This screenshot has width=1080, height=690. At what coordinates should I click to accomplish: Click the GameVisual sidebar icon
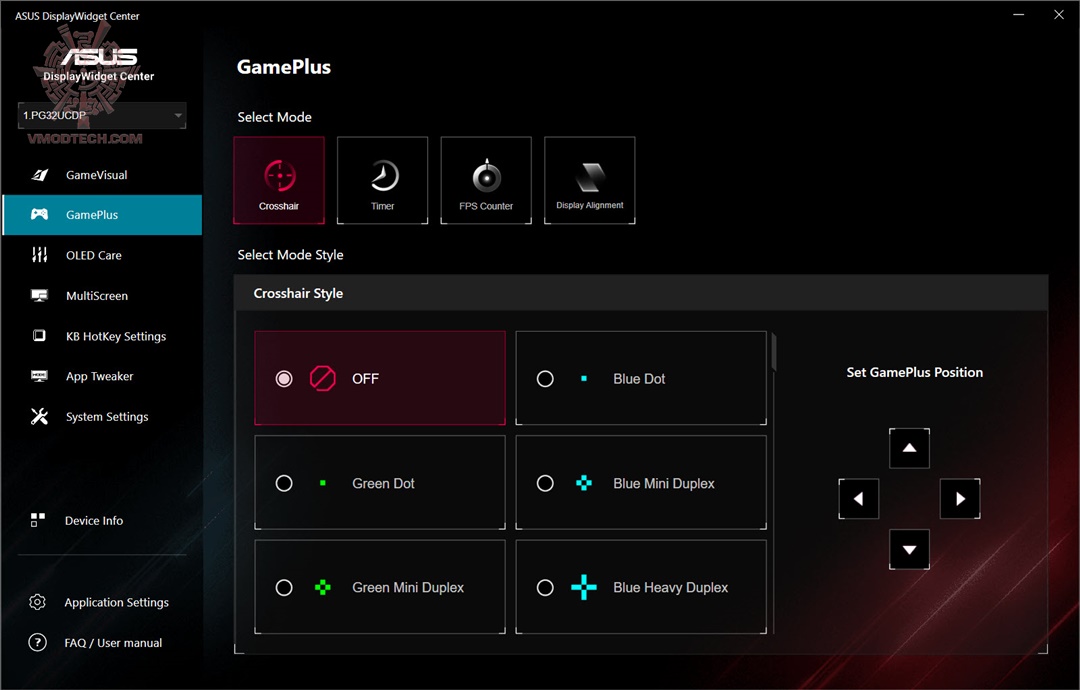click(x=39, y=175)
